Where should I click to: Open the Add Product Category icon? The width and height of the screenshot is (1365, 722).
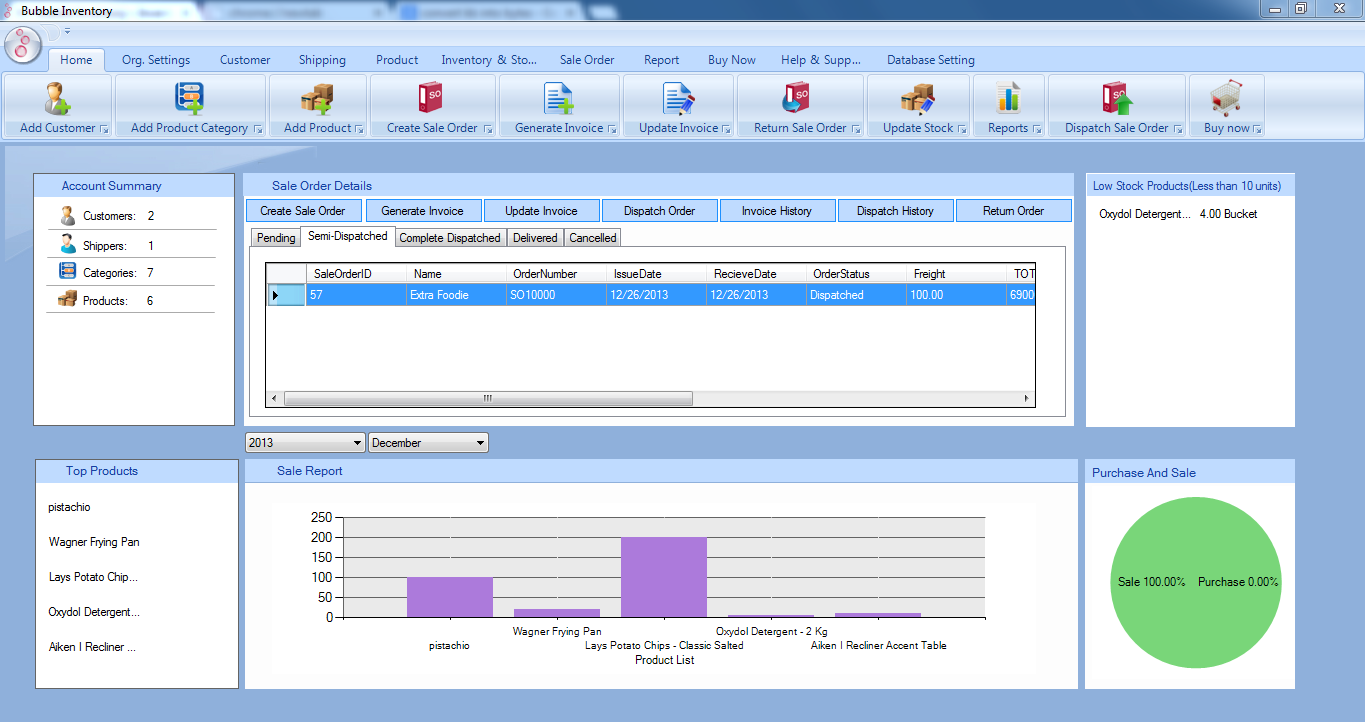189,99
